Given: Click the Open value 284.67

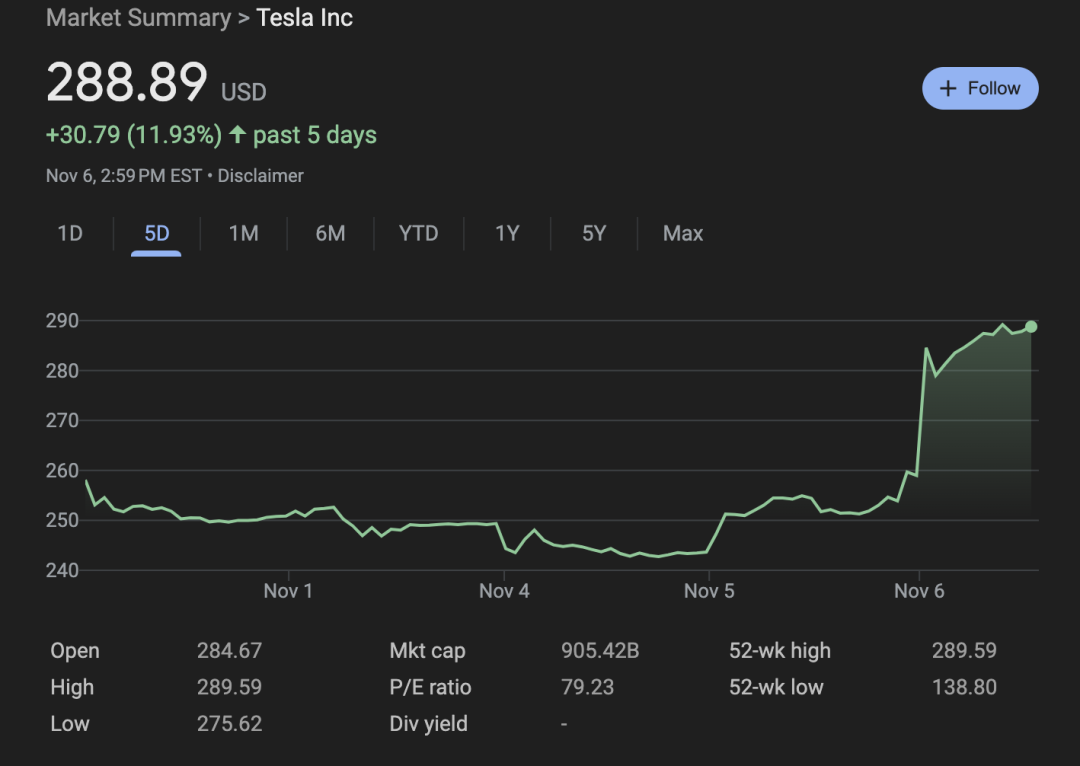Looking at the screenshot, I should pyautogui.click(x=229, y=651).
